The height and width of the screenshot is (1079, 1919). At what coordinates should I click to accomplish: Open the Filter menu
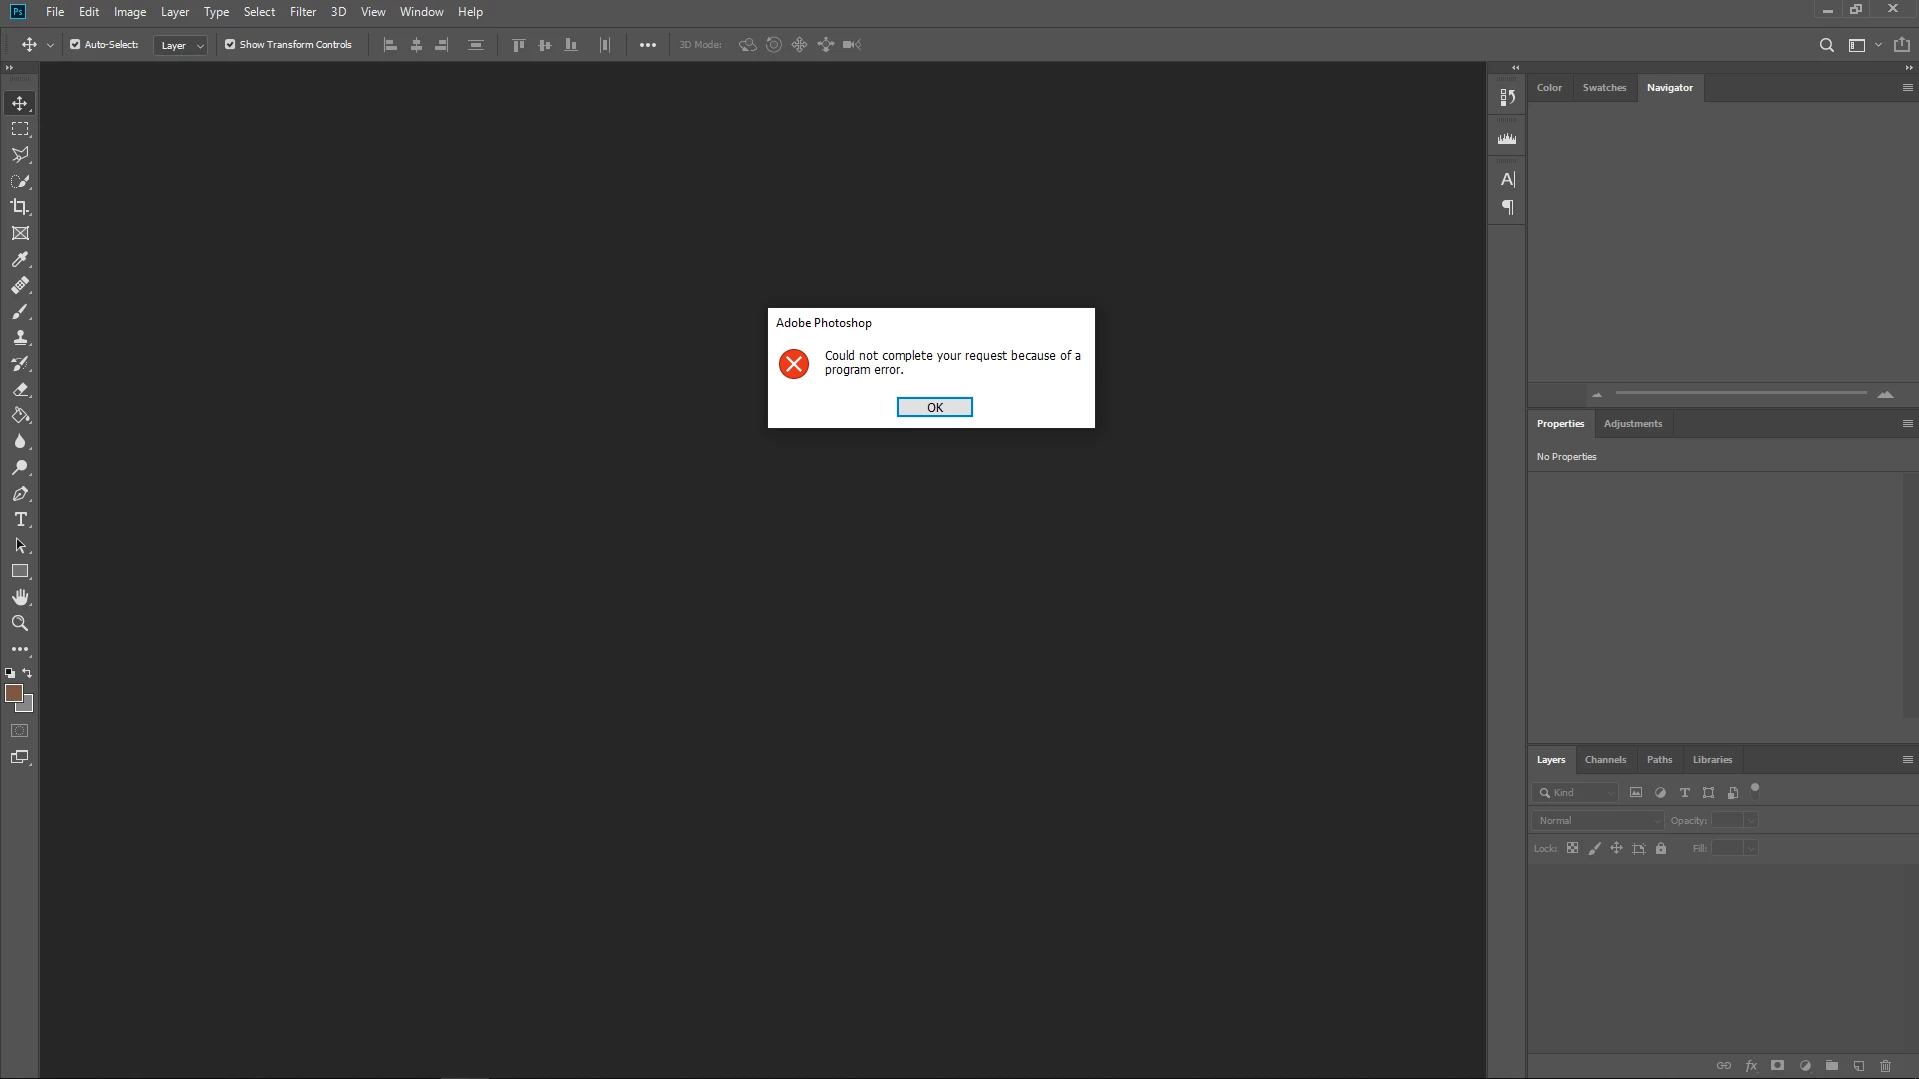(x=303, y=12)
